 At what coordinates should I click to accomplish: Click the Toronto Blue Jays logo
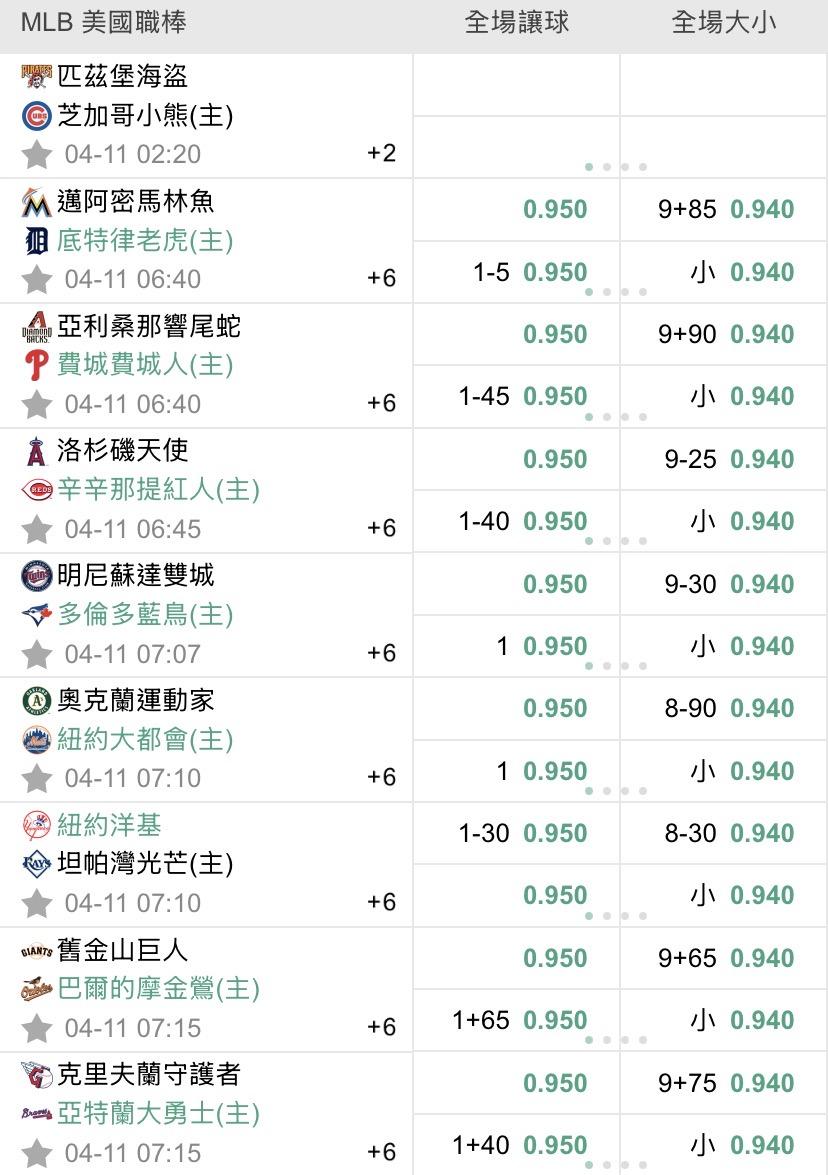click(x=37, y=614)
